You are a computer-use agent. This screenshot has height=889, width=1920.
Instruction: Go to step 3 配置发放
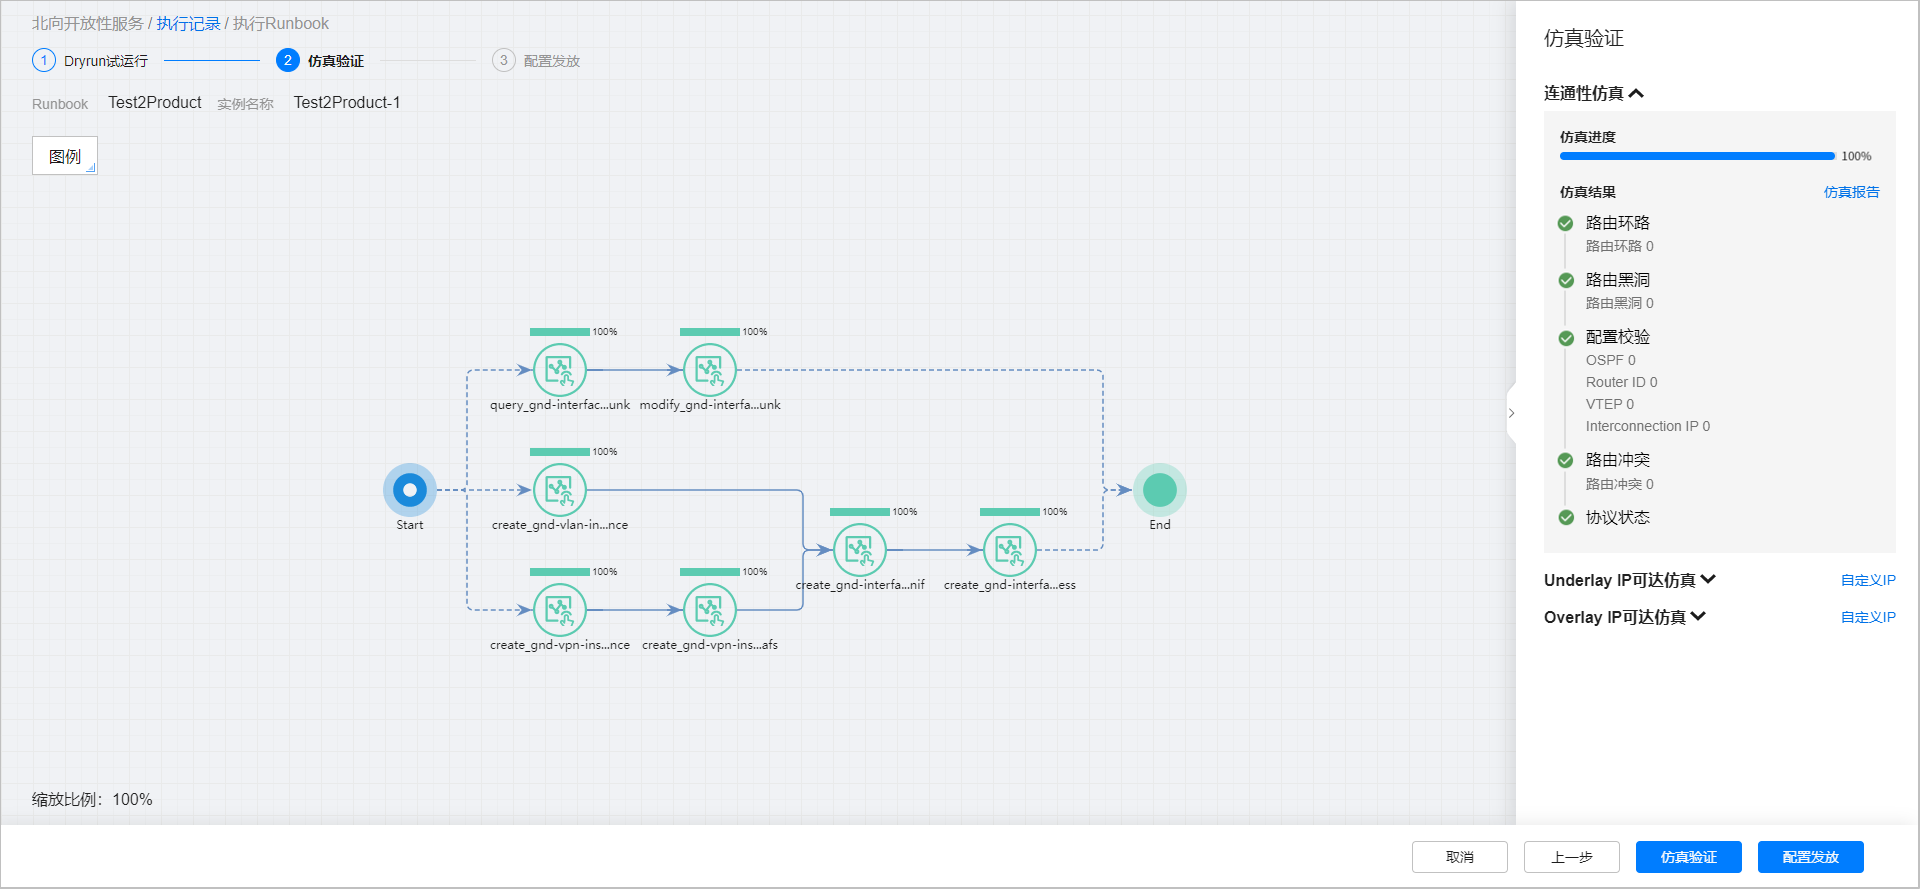(537, 61)
